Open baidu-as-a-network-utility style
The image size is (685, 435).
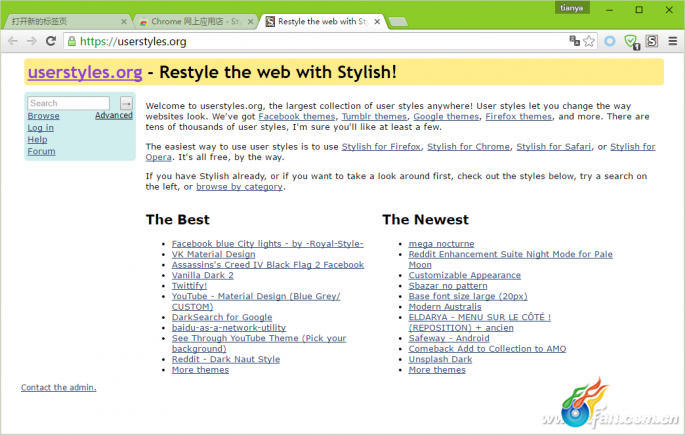pos(229,328)
